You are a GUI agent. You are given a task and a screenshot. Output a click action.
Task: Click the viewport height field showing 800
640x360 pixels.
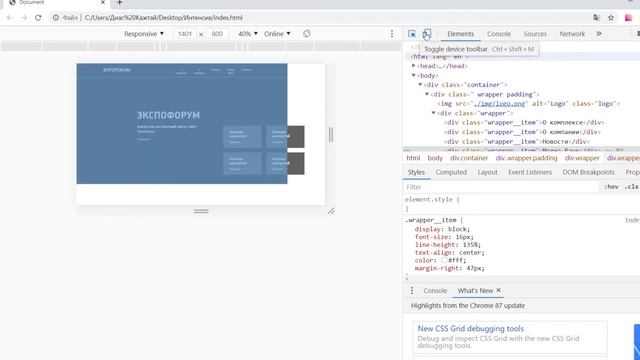[x=217, y=34]
